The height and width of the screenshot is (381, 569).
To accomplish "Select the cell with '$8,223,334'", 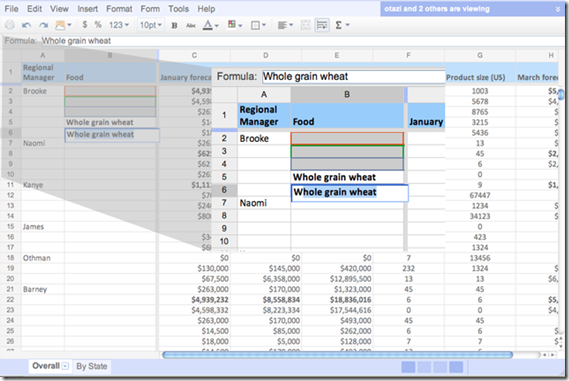I will (266, 310).
